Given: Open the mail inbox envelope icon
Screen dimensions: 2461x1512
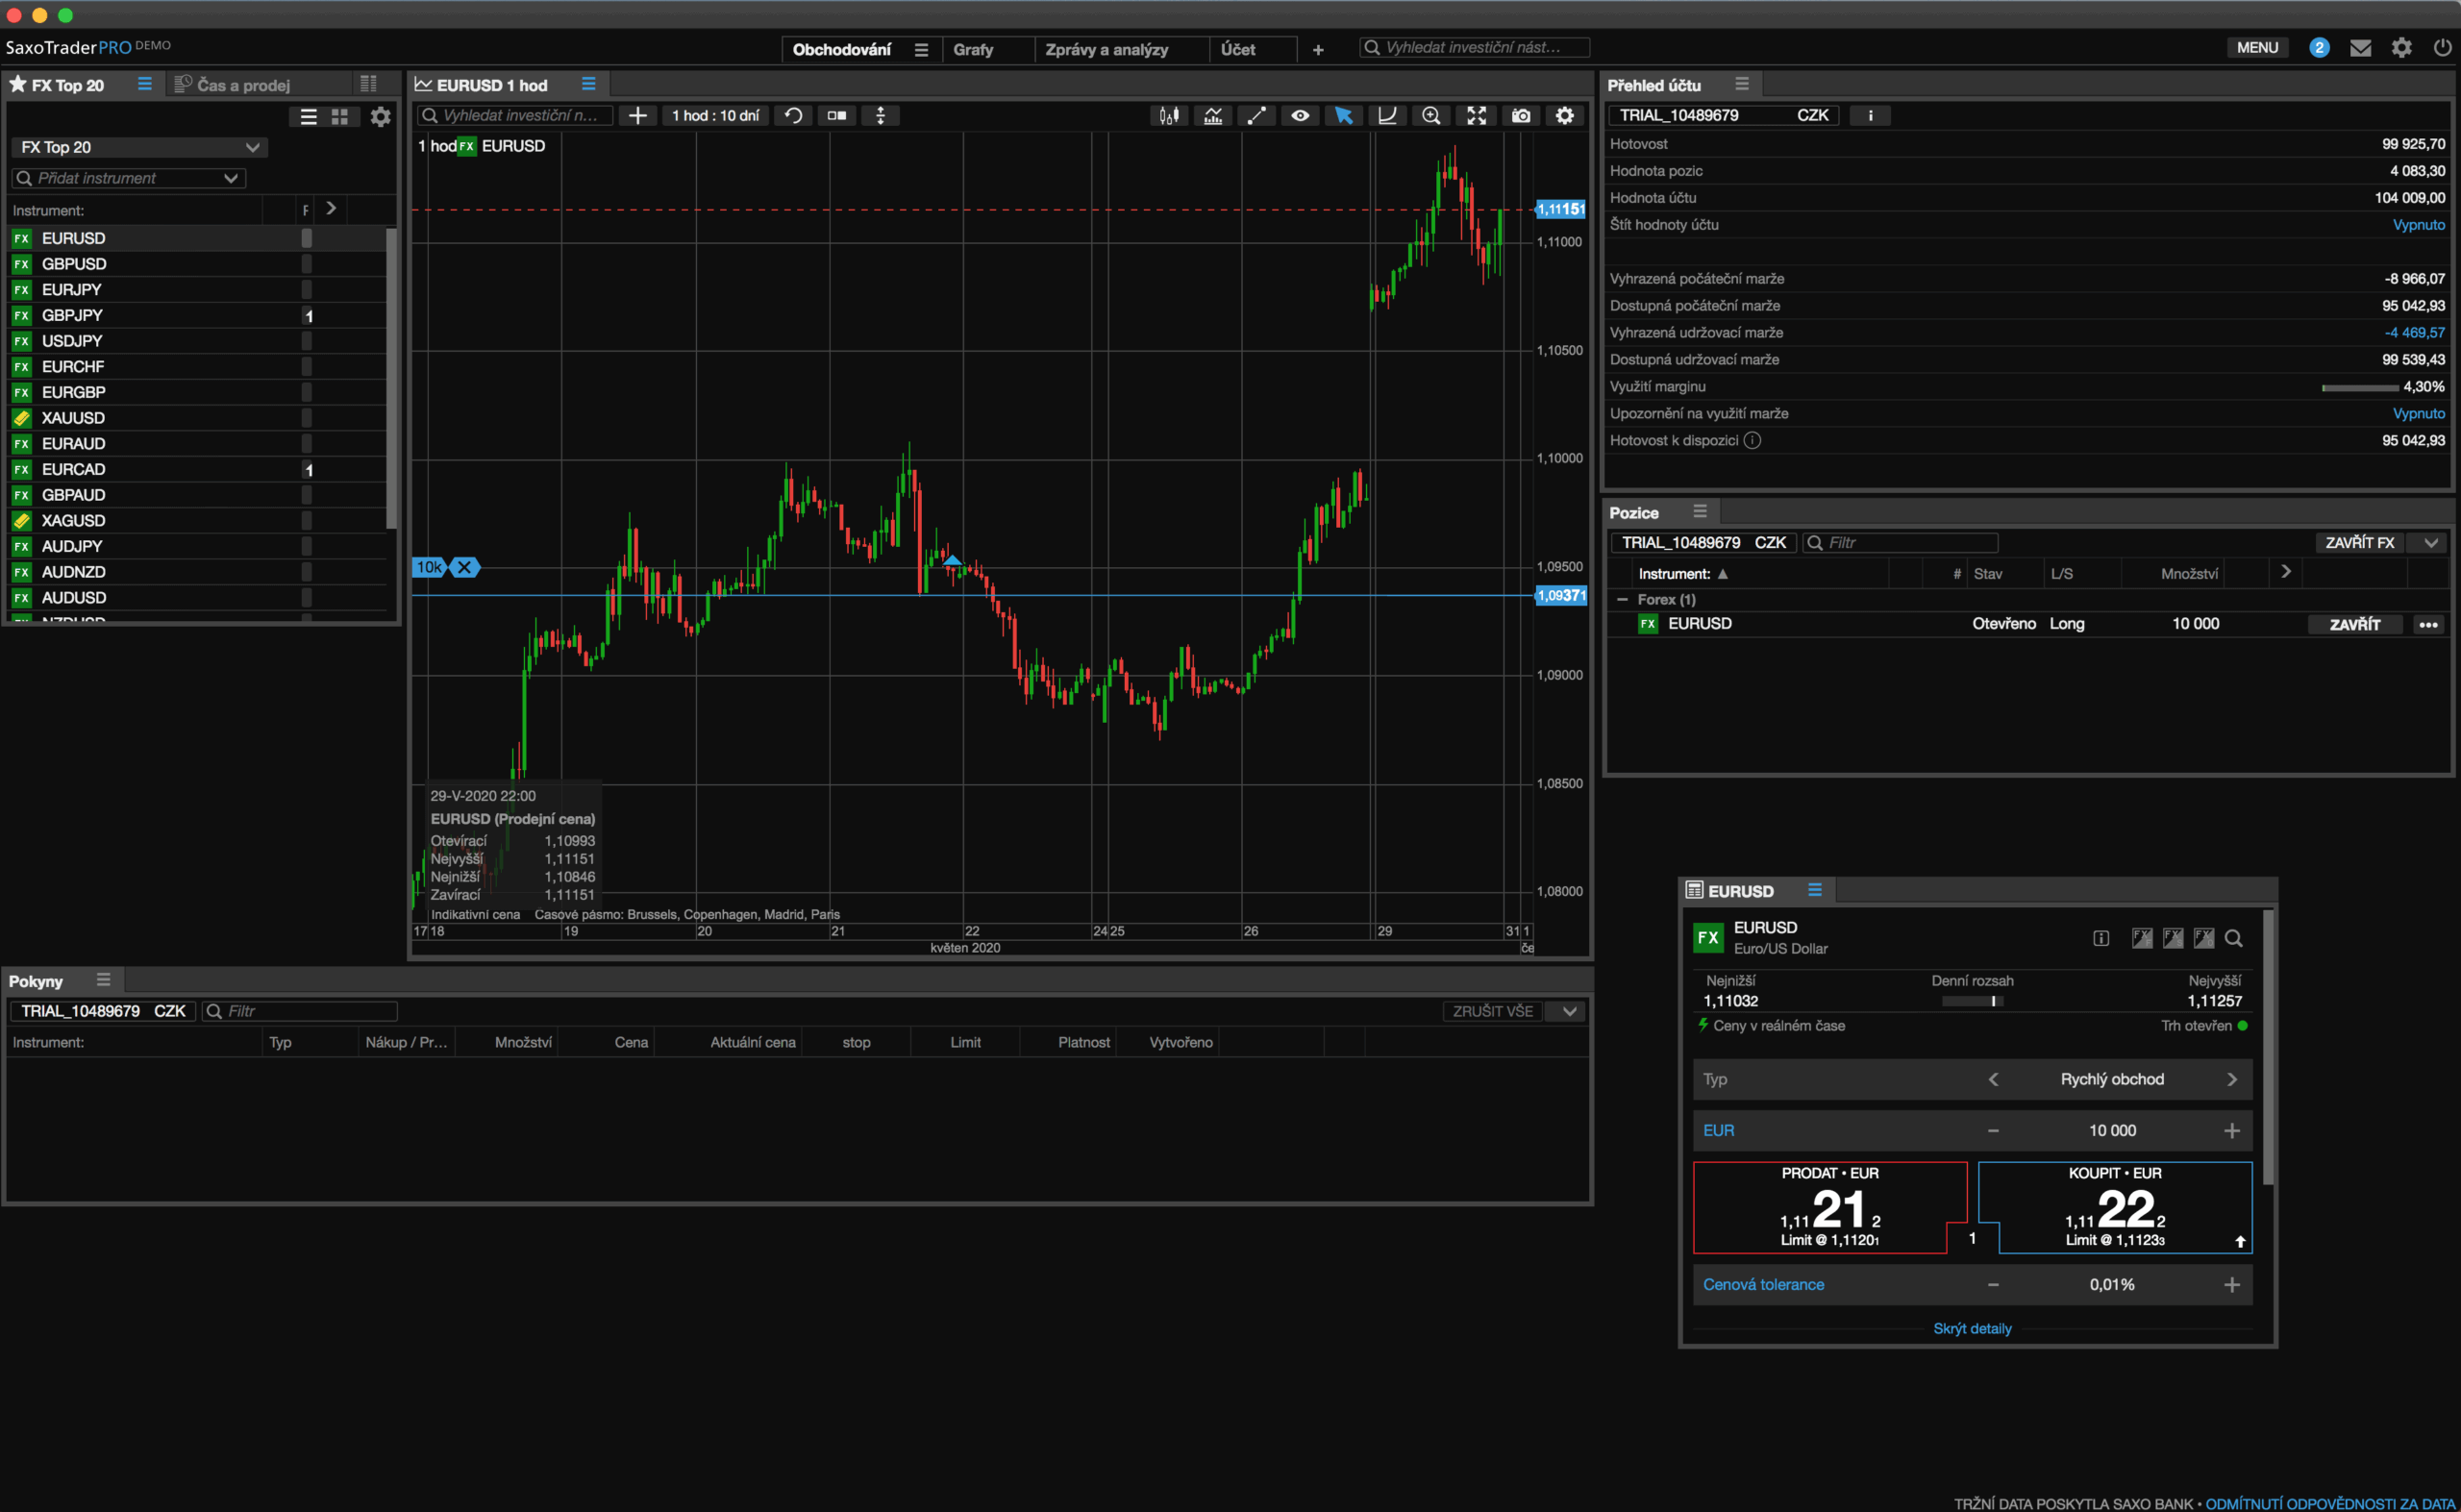Looking at the screenshot, I should (2360, 48).
